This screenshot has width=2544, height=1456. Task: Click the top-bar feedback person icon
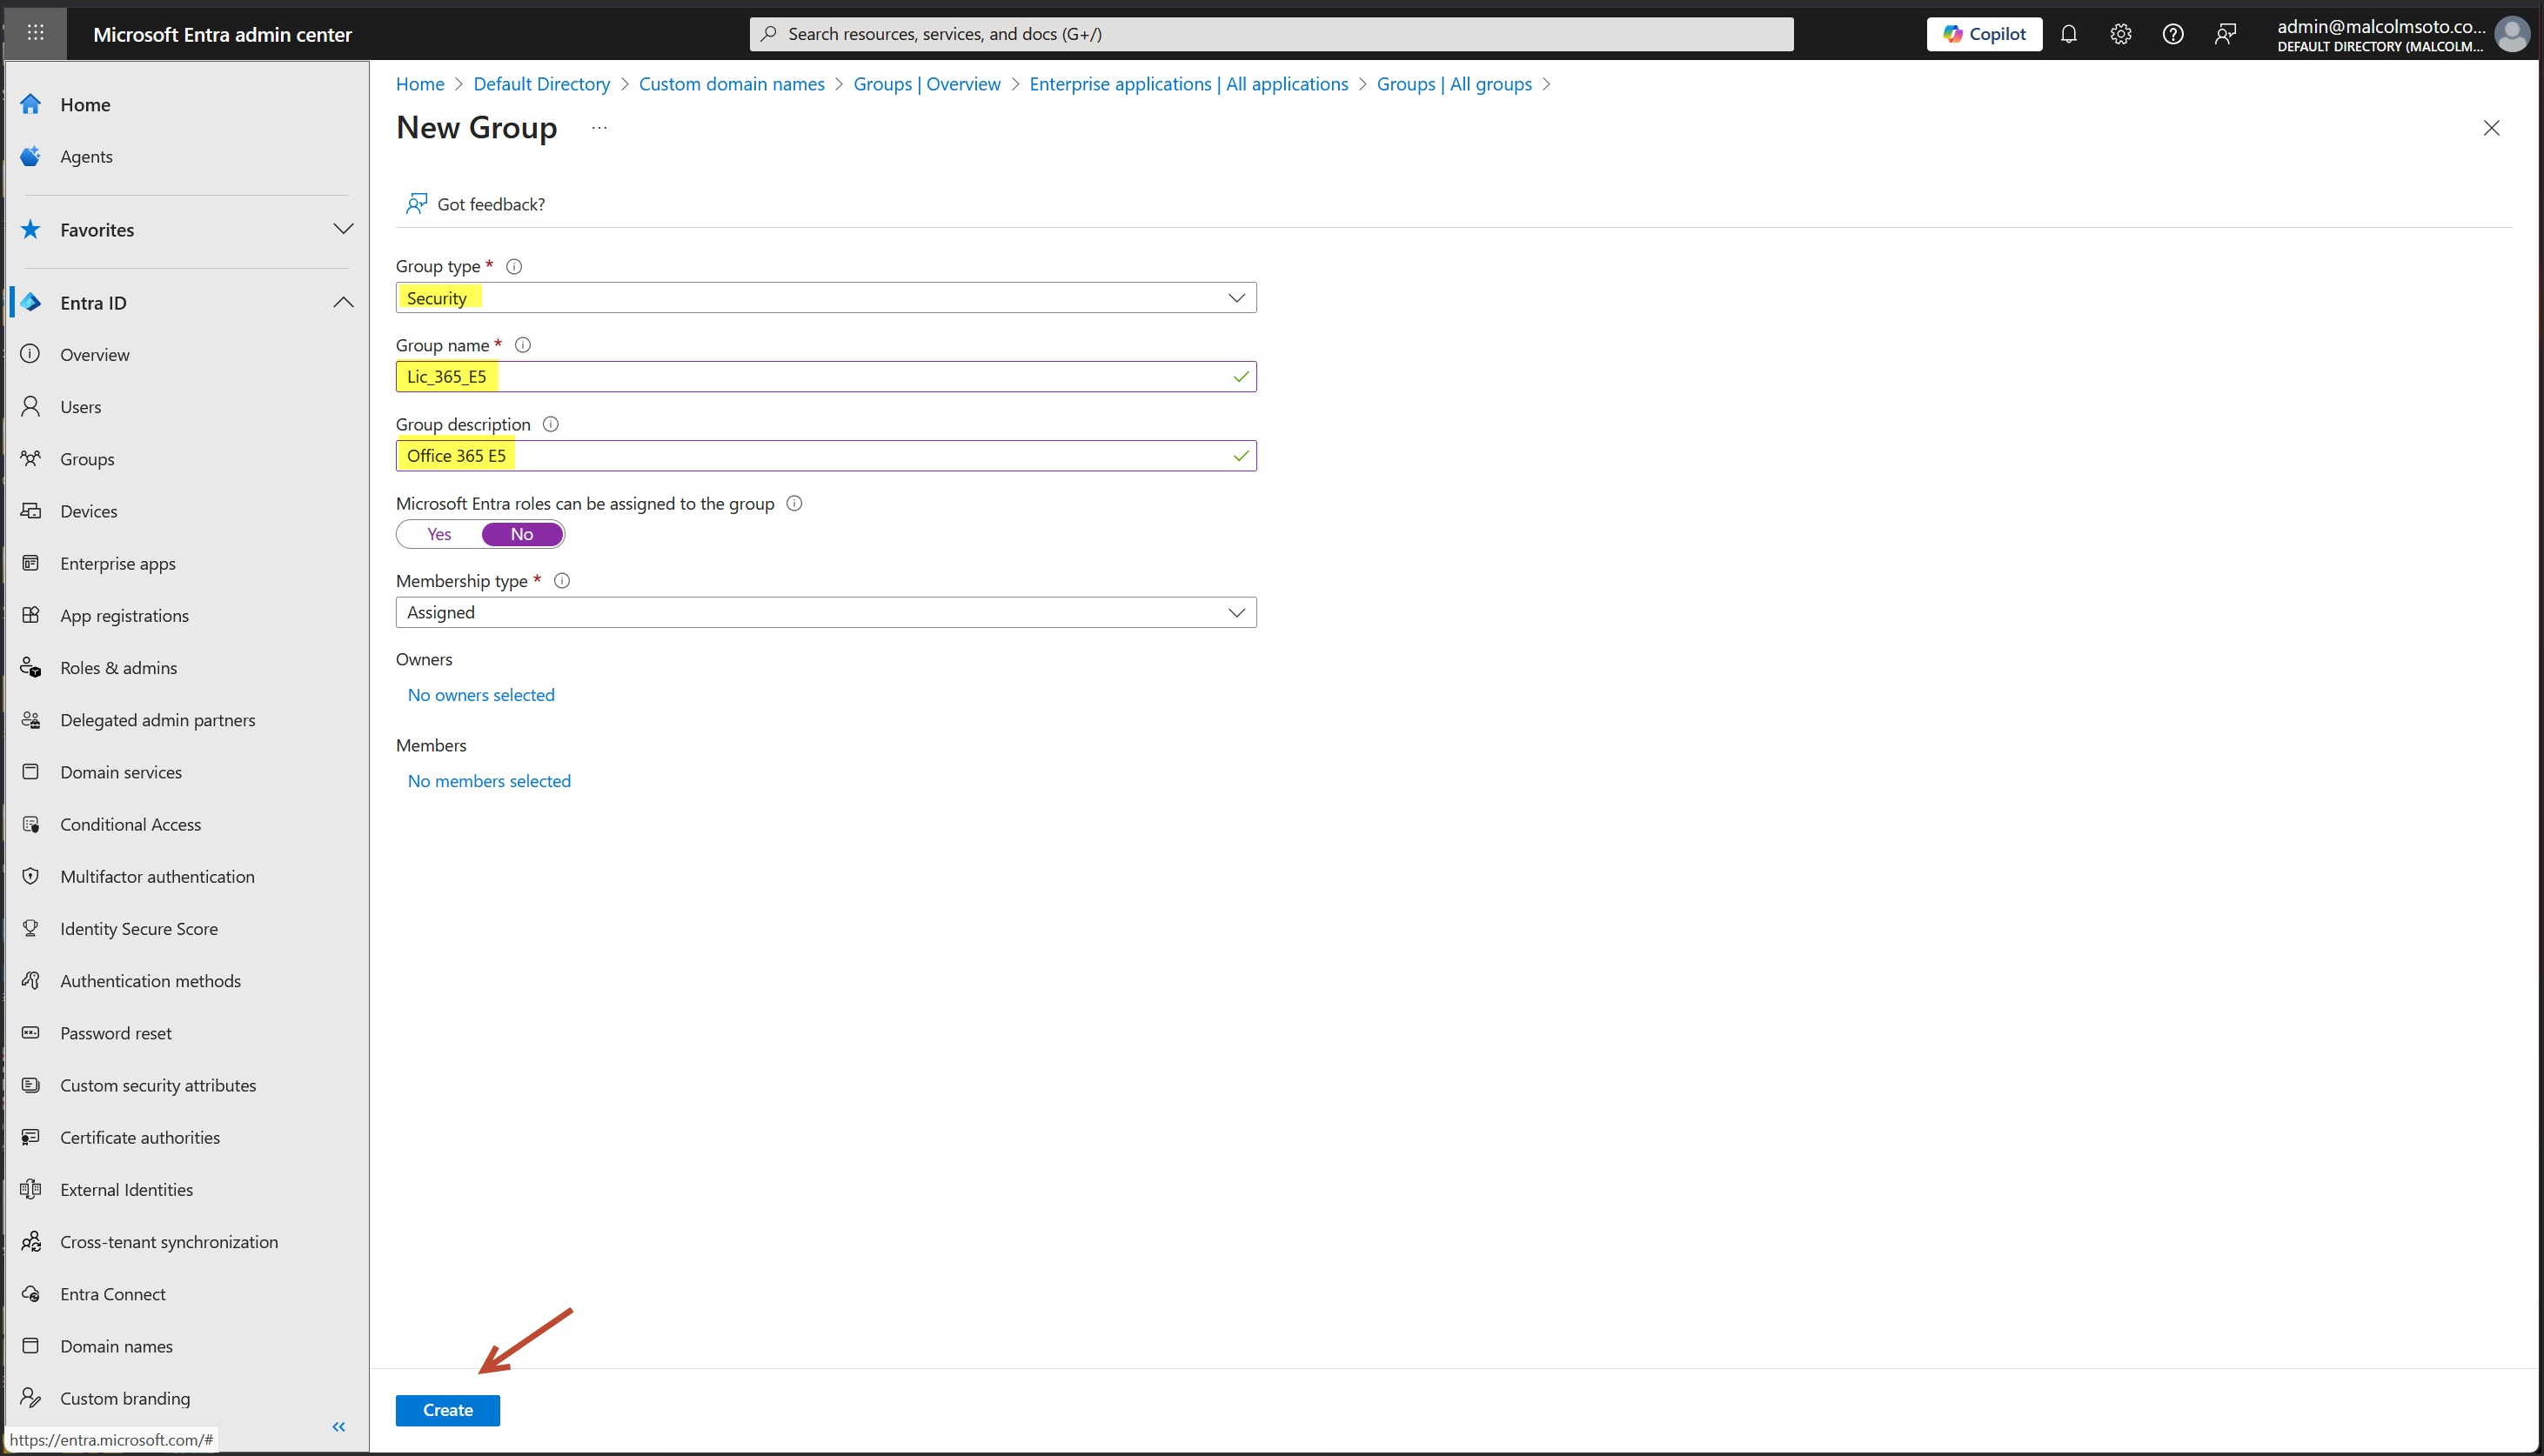tap(2225, 34)
